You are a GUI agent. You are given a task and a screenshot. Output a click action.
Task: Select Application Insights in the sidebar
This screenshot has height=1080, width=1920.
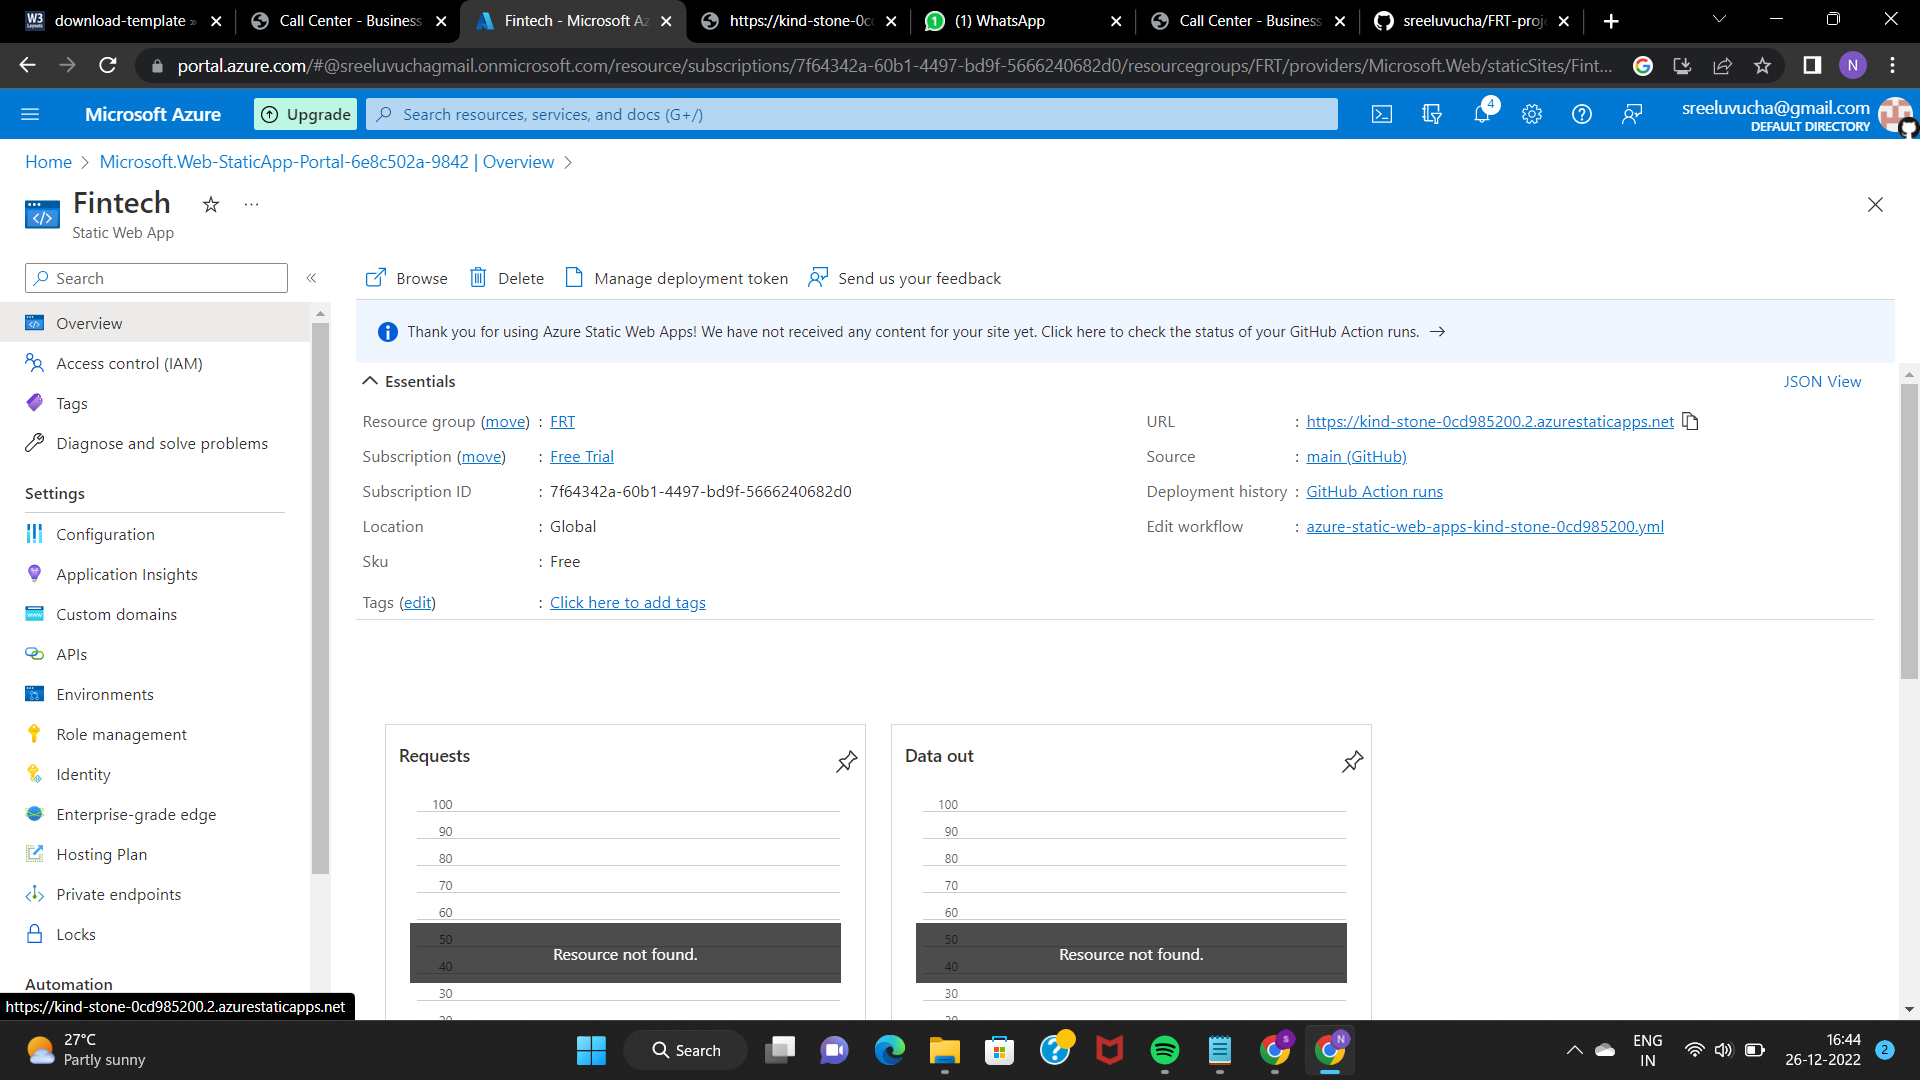coord(126,574)
